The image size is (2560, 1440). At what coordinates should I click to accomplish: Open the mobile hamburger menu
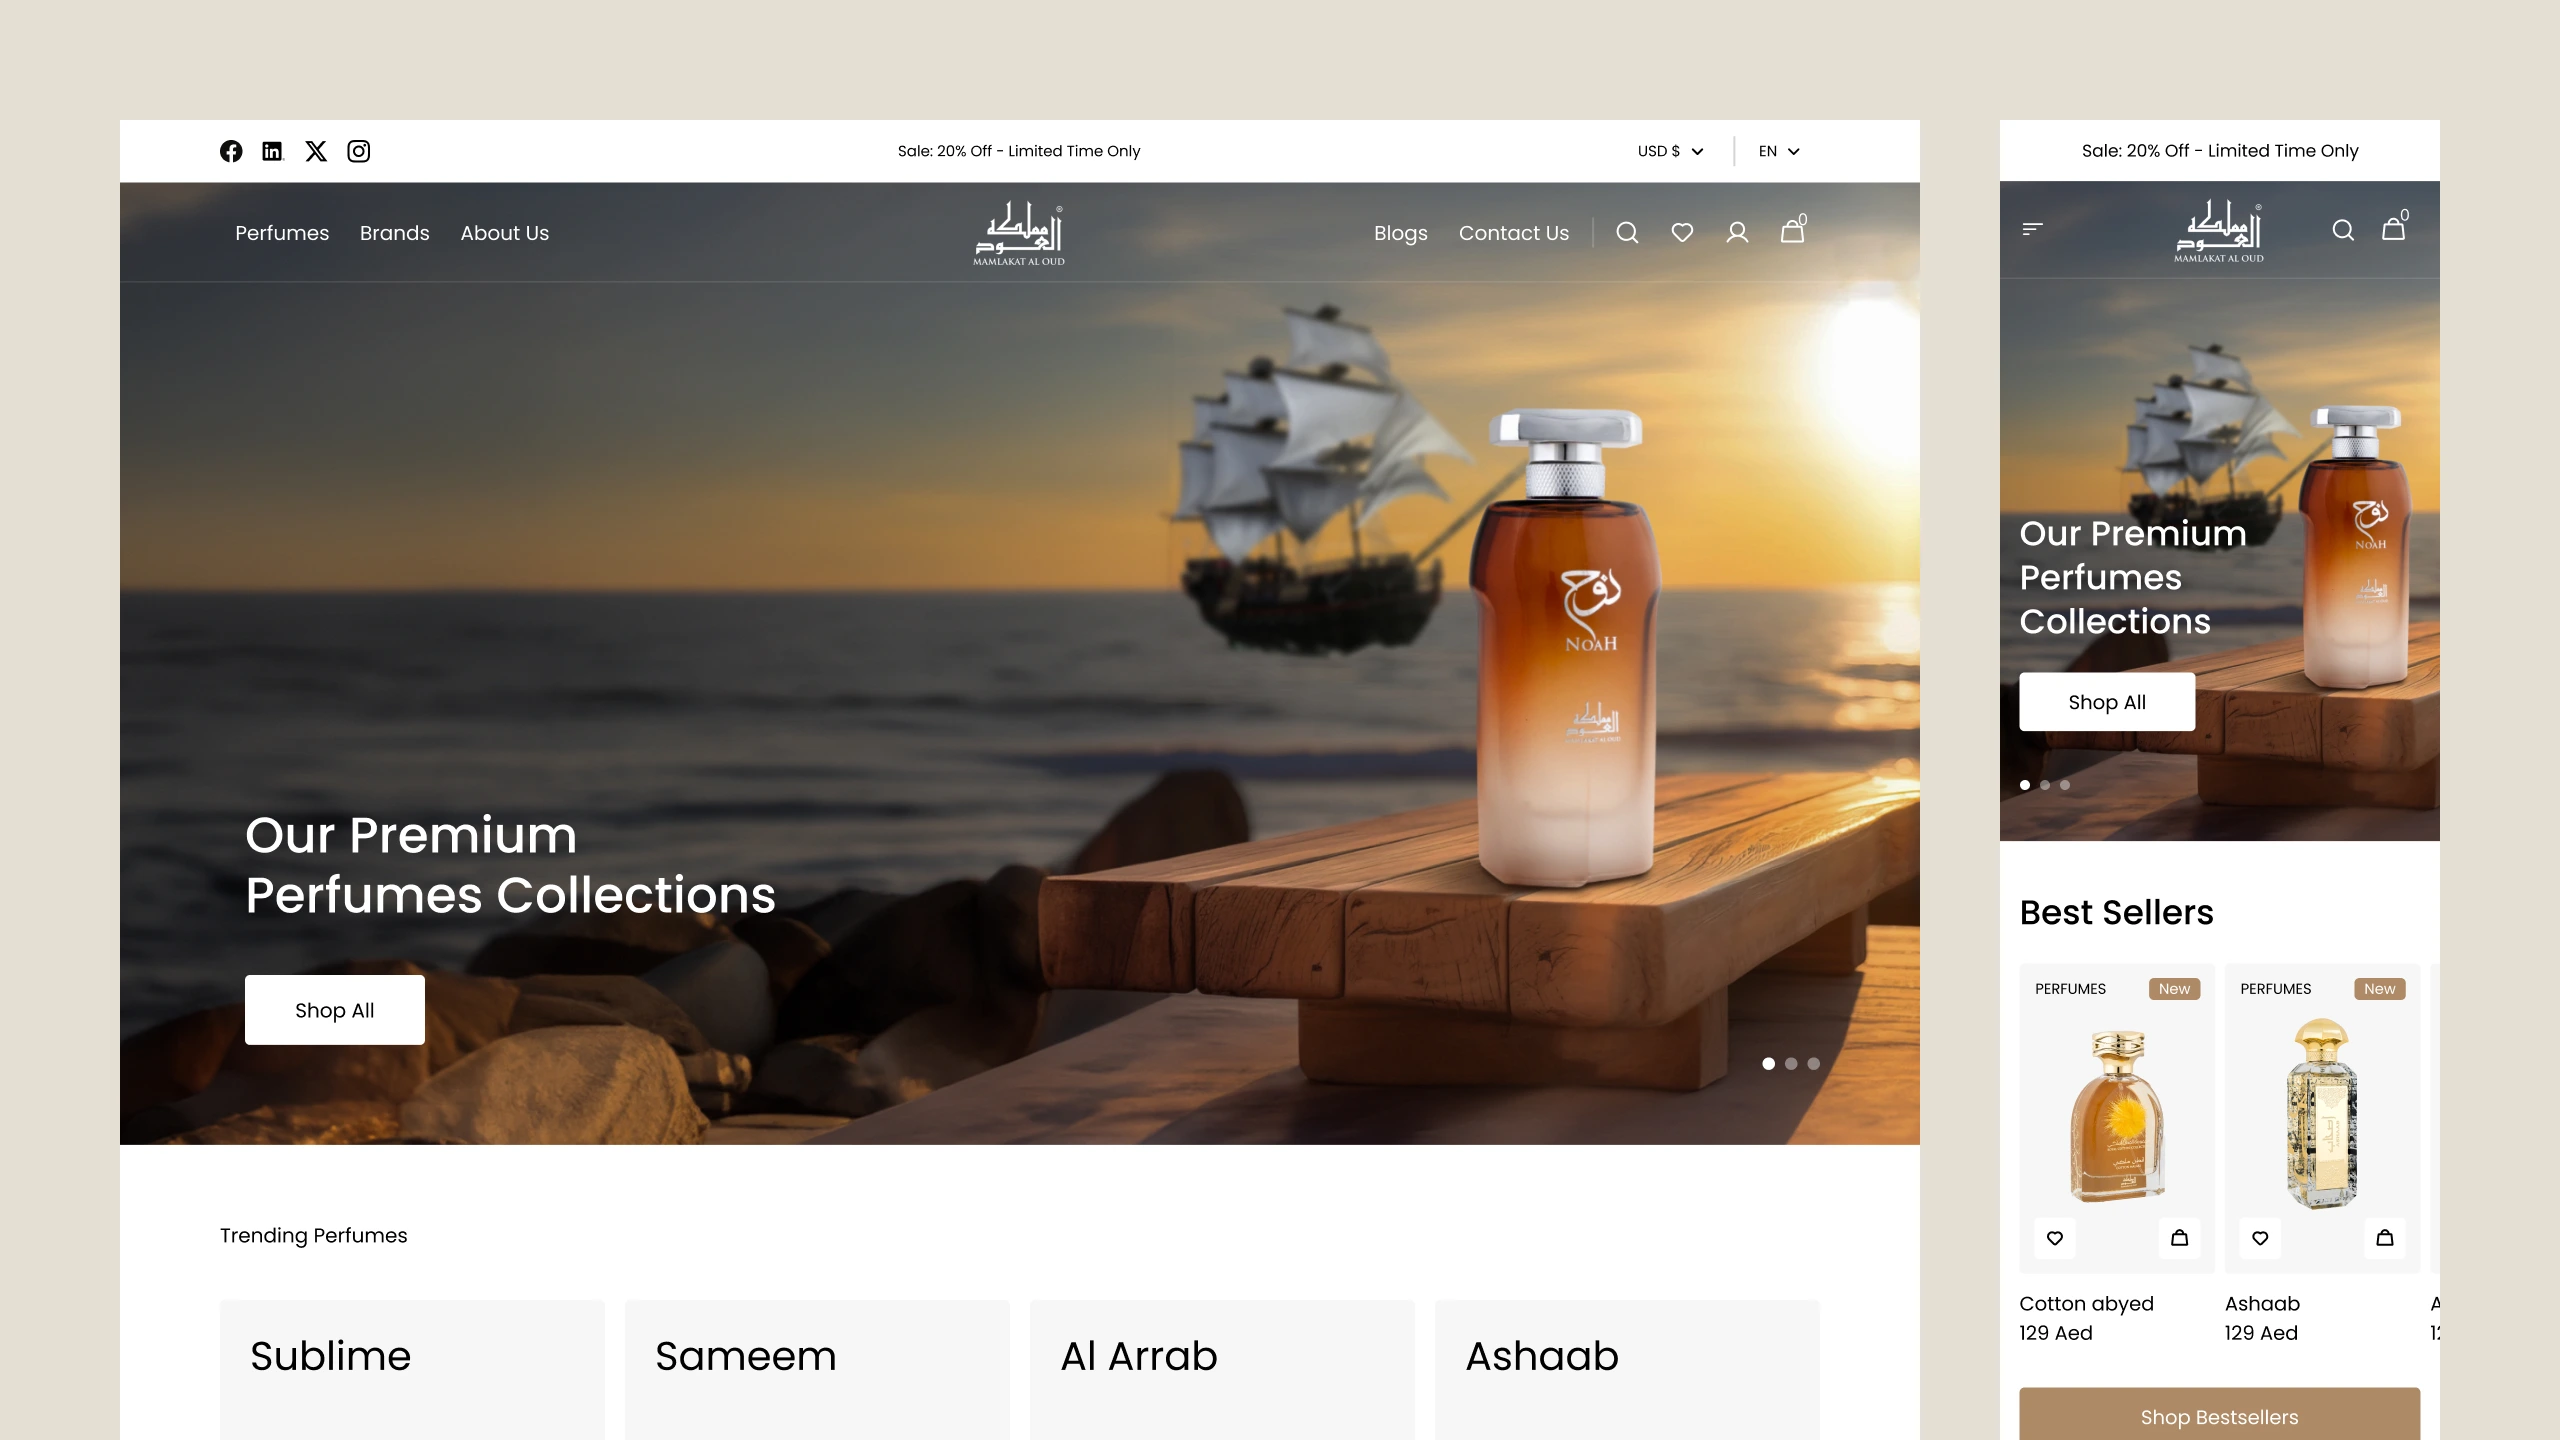tap(2032, 229)
